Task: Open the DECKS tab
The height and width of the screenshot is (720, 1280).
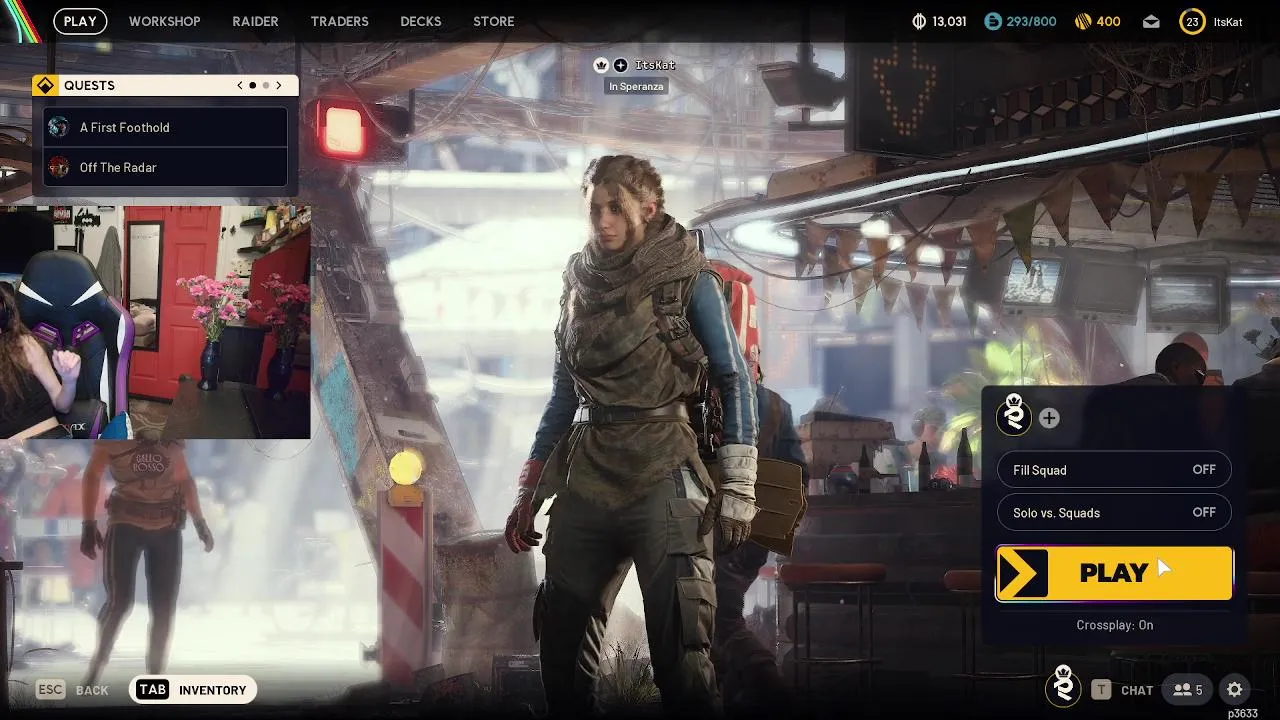Action: (x=420, y=21)
